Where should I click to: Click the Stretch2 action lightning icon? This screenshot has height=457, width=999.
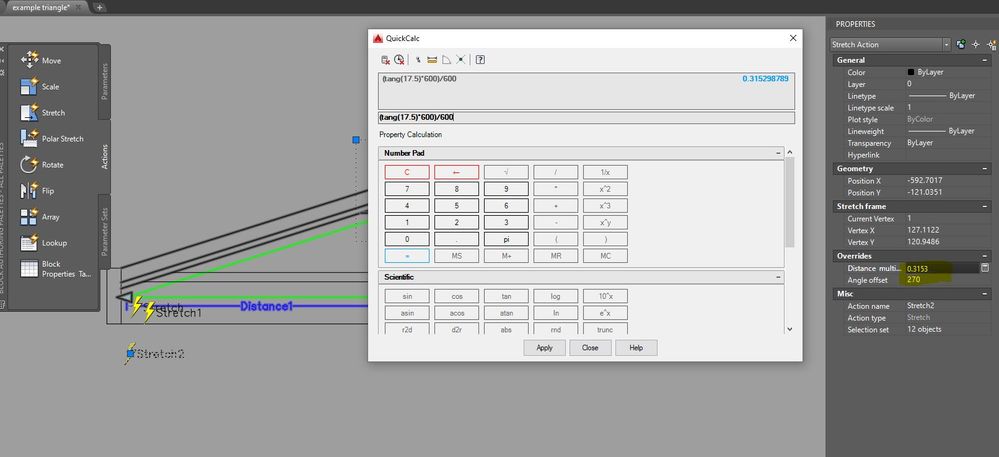coord(130,353)
